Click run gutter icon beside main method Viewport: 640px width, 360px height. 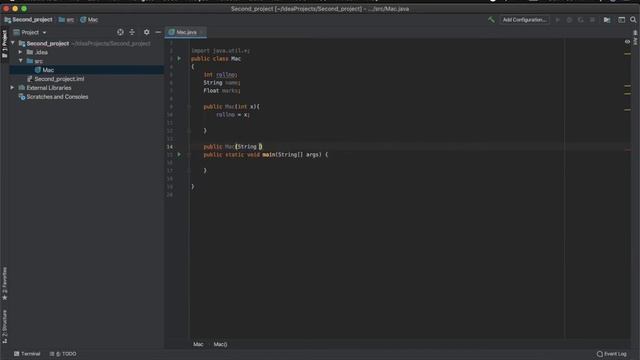click(179, 155)
